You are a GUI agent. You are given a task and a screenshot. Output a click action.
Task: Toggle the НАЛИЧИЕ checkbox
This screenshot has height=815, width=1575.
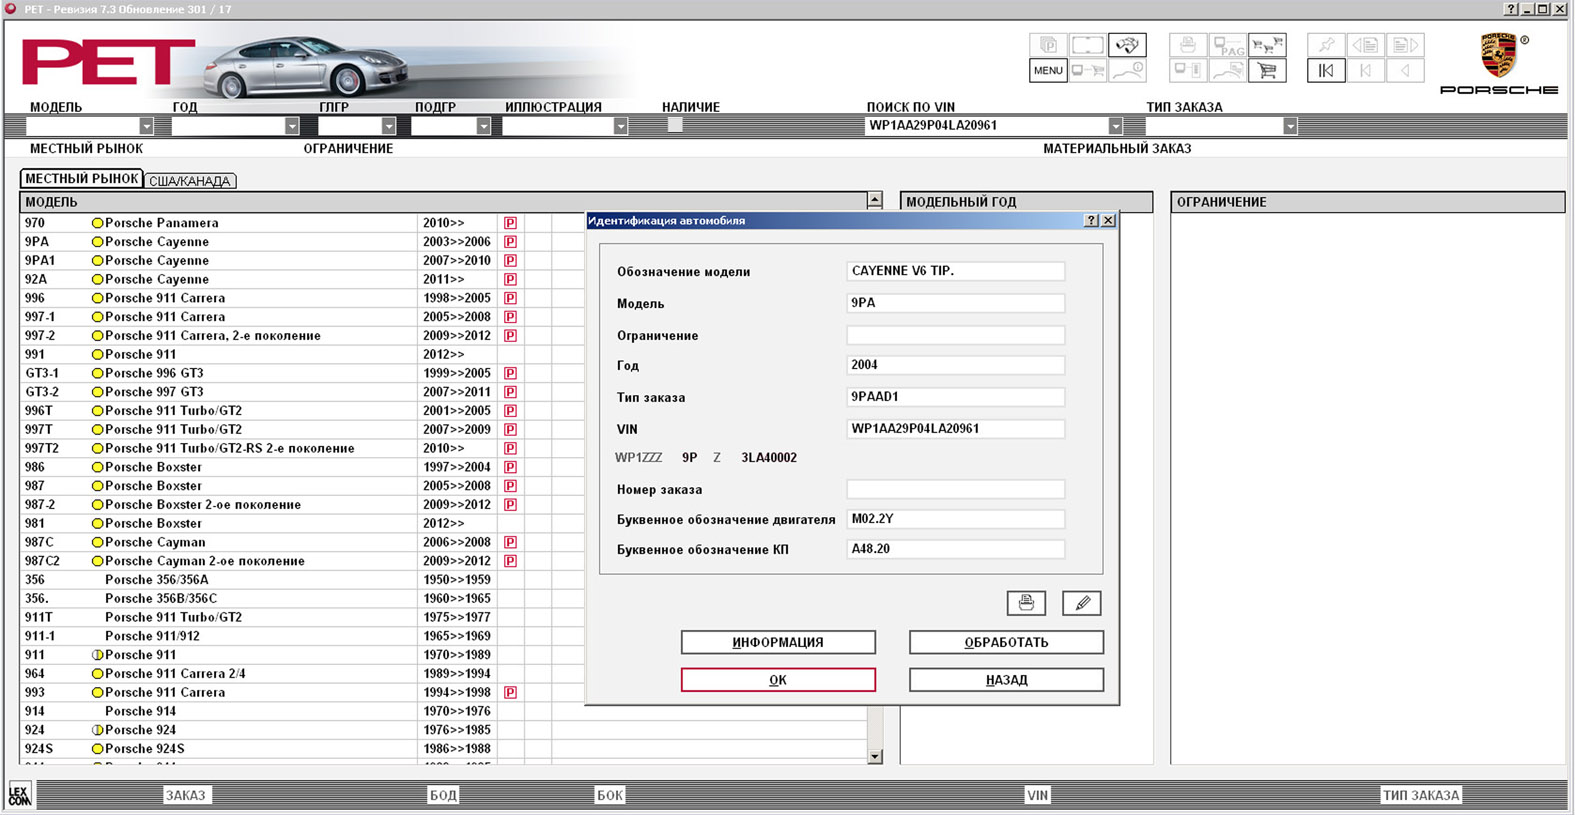pyautogui.click(x=675, y=125)
